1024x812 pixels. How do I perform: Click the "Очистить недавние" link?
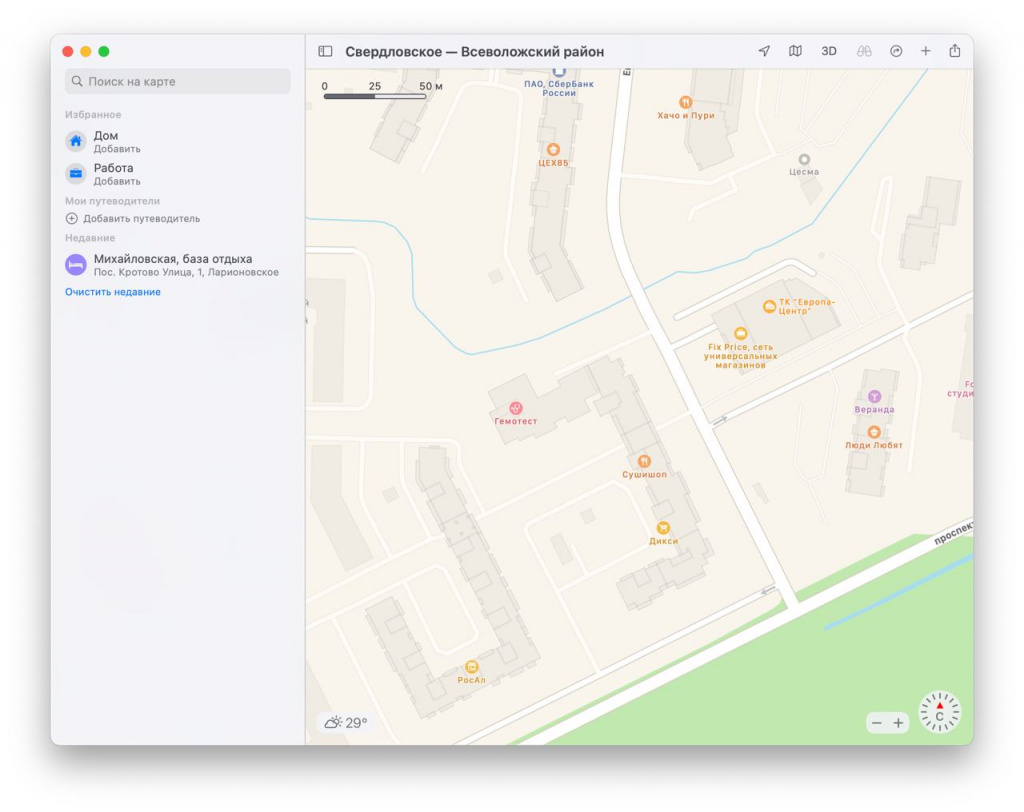click(113, 292)
